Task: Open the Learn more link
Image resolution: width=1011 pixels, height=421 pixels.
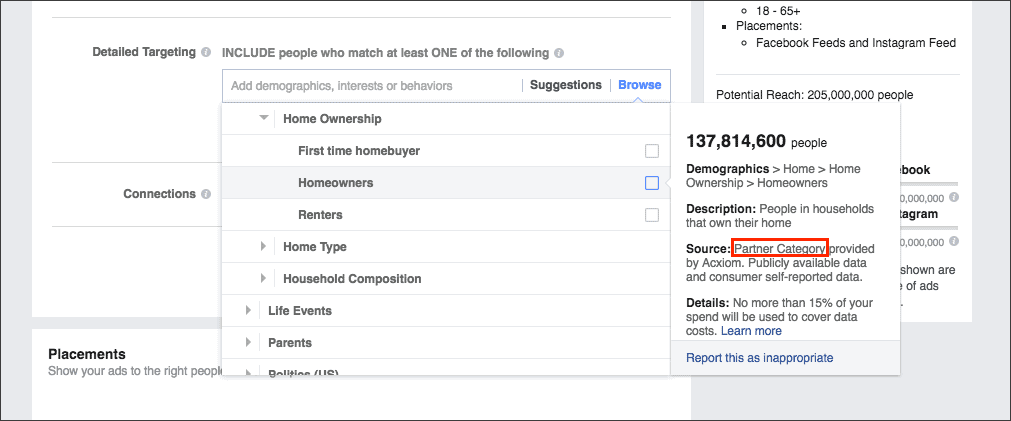Action: click(x=751, y=331)
